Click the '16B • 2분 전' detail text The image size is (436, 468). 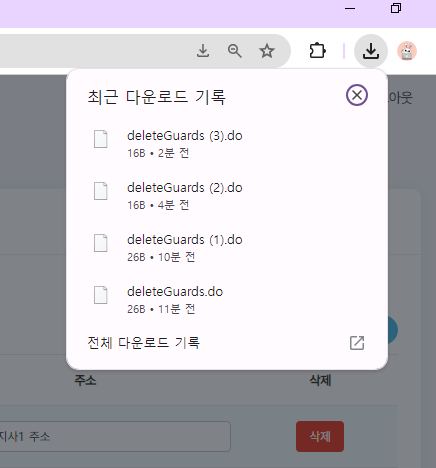pos(158,153)
